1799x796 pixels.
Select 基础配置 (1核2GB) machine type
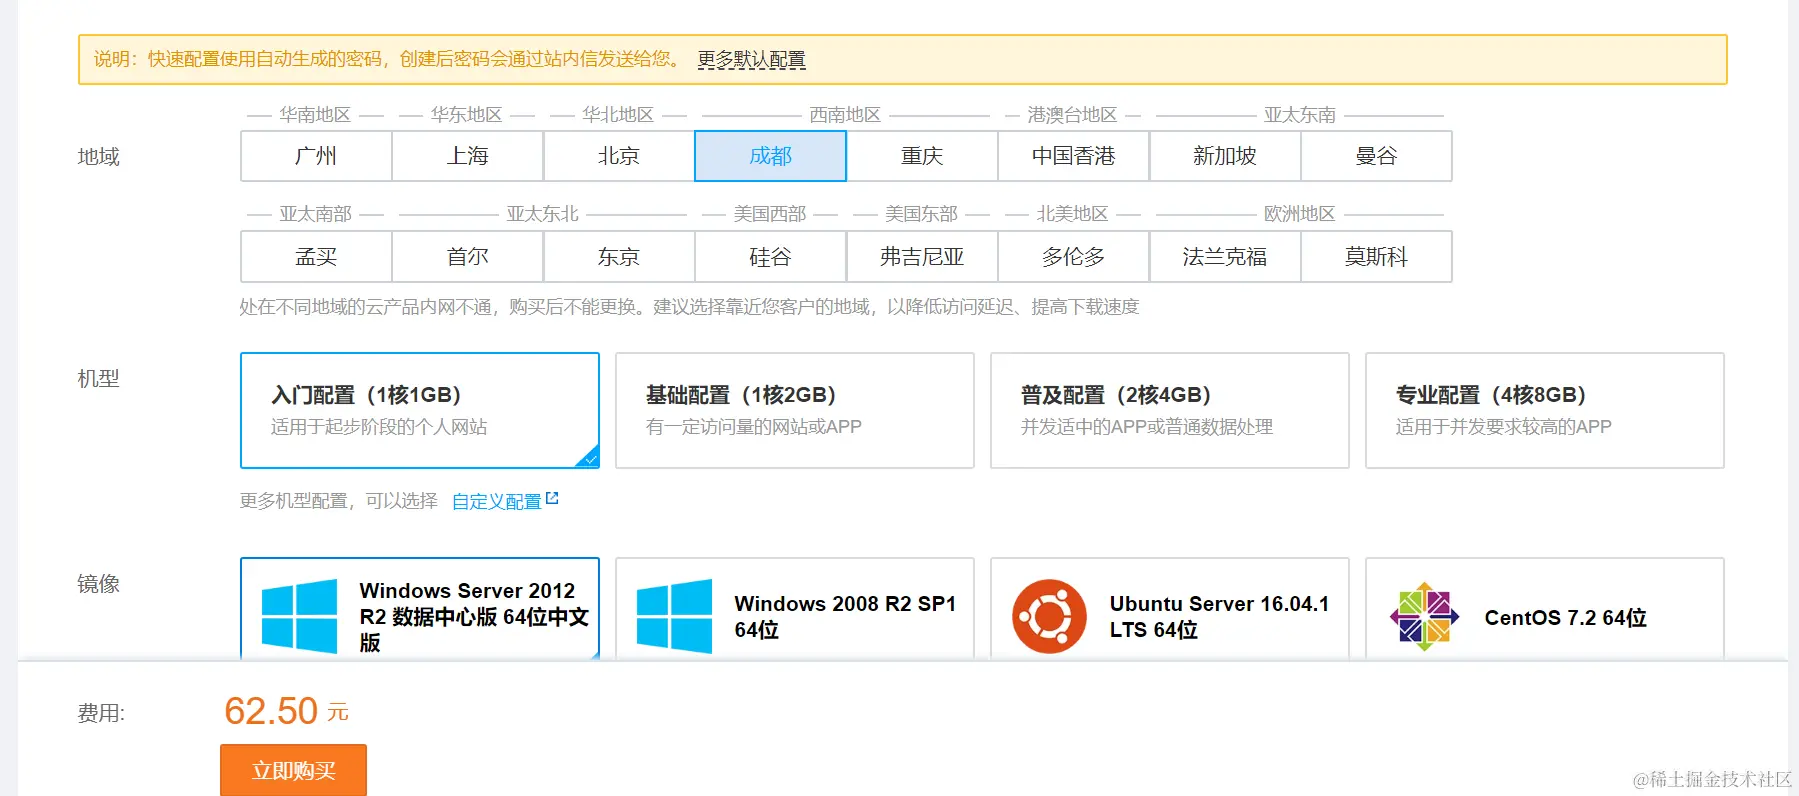click(795, 410)
